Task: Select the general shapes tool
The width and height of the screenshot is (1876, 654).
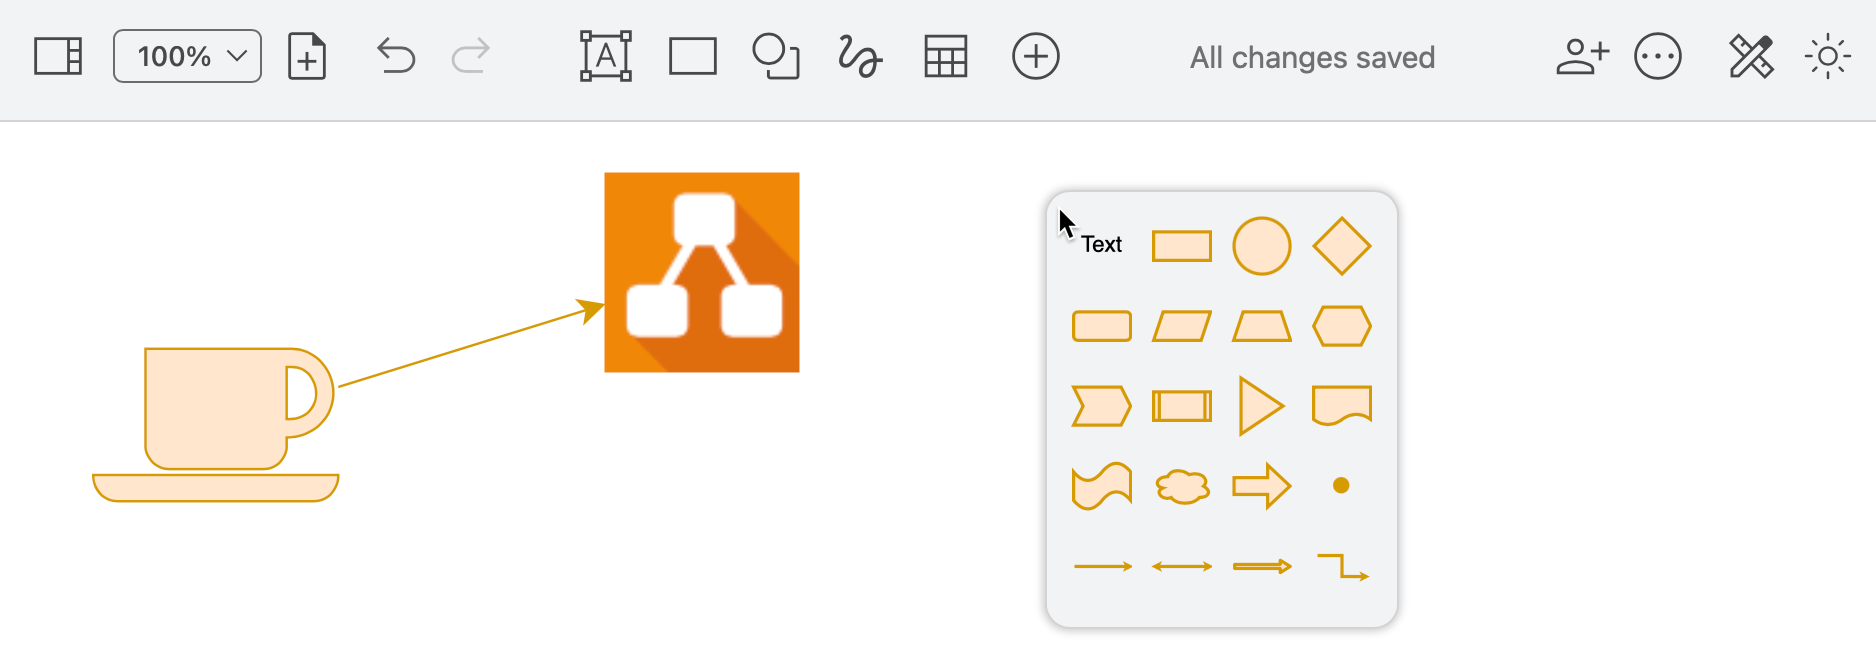Action: click(777, 56)
